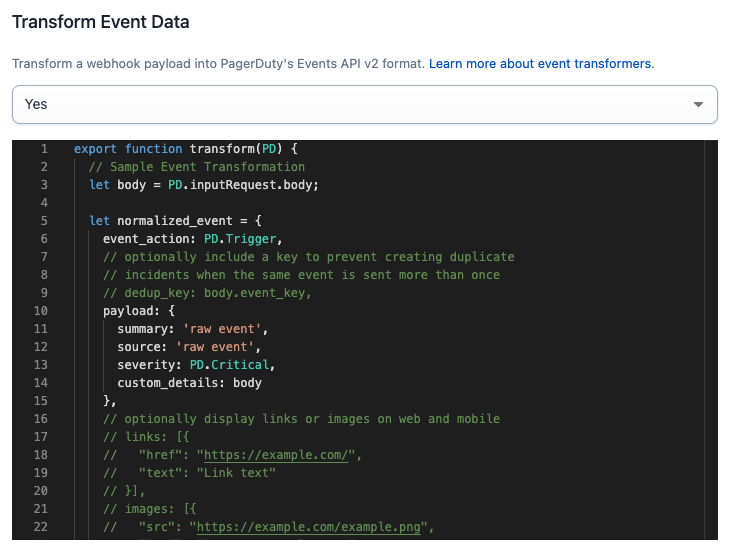Click the summary: 'raw event' line
730x552 pixels.
(x=192, y=329)
